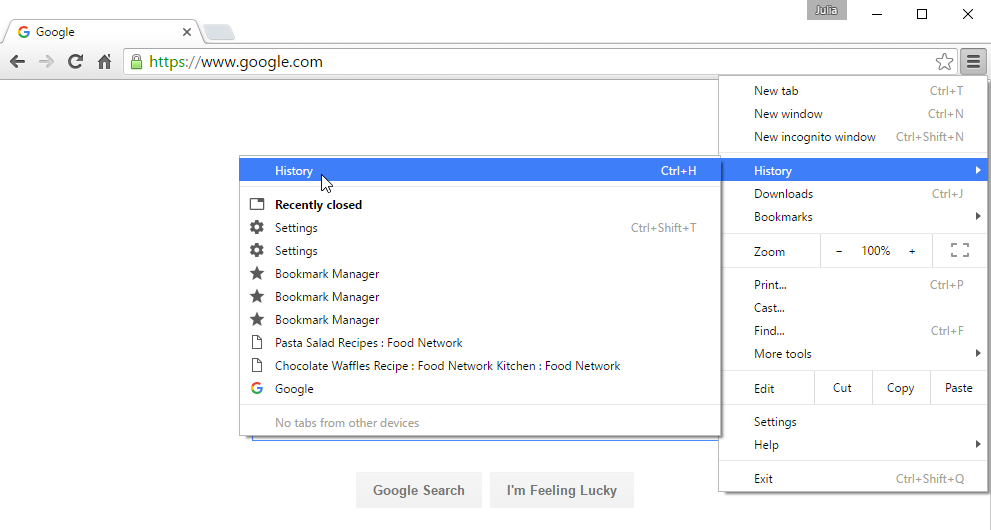Click the Google Search button
Viewport: 991px width, 530px height.
pos(418,490)
